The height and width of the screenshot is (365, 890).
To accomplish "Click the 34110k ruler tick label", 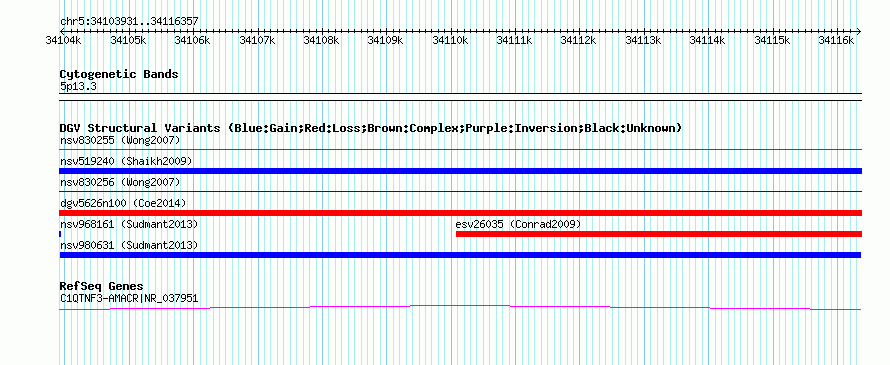I will pyautogui.click(x=450, y=40).
